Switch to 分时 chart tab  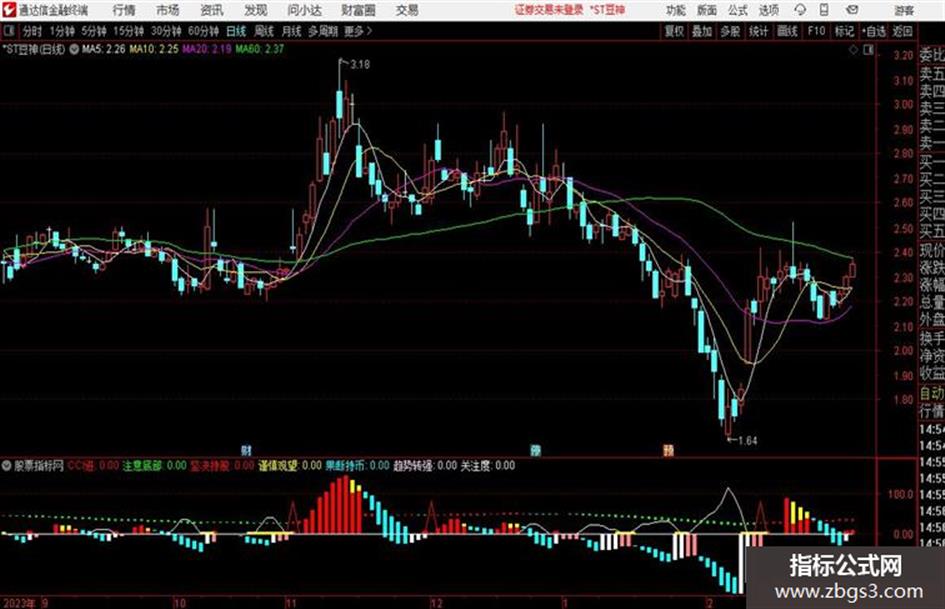pyautogui.click(x=32, y=31)
